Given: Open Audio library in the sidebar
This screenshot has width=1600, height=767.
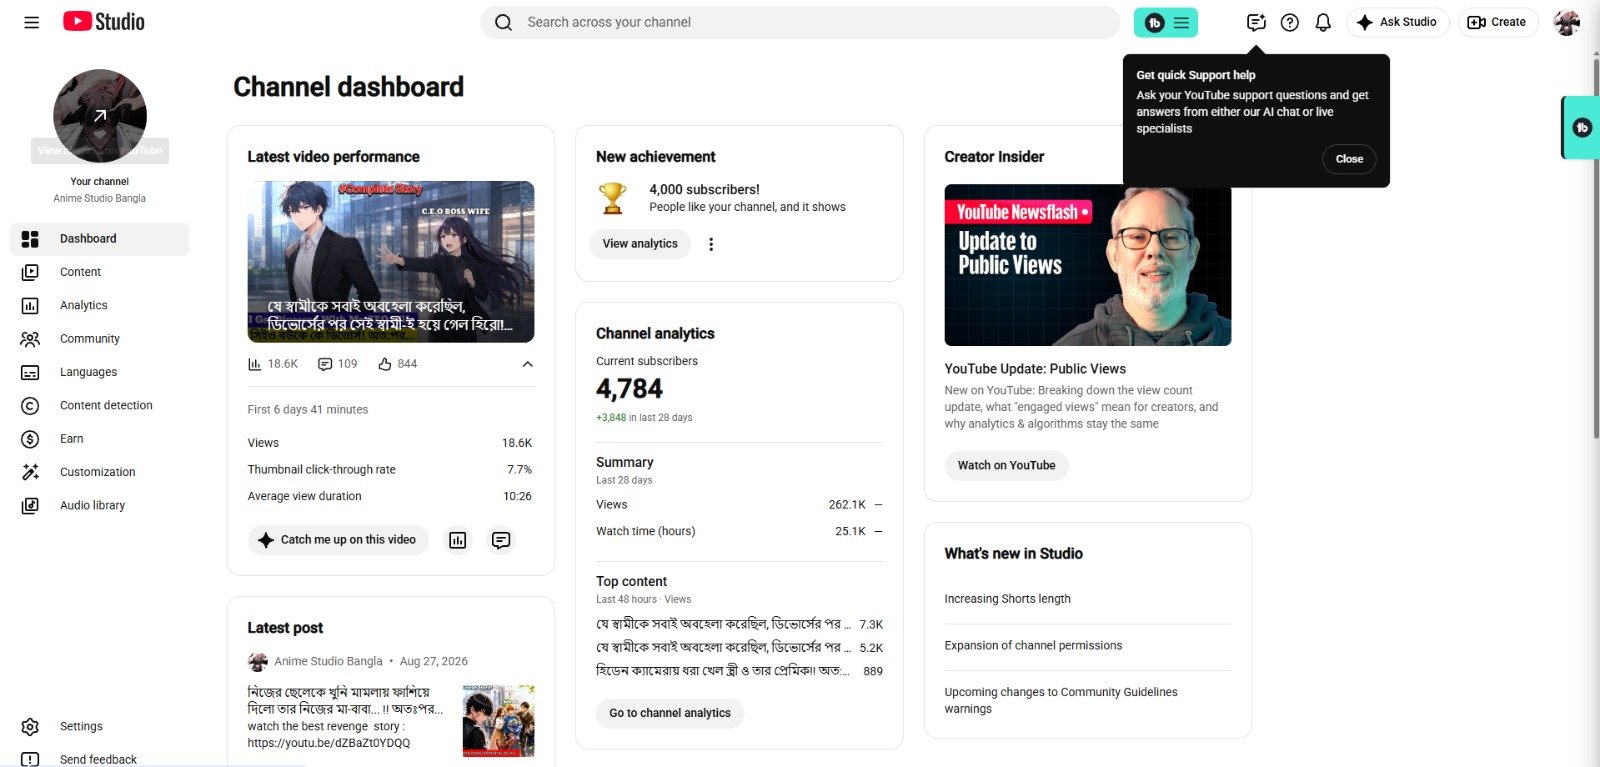Looking at the screenshot, I should click(x=99, y=506).
